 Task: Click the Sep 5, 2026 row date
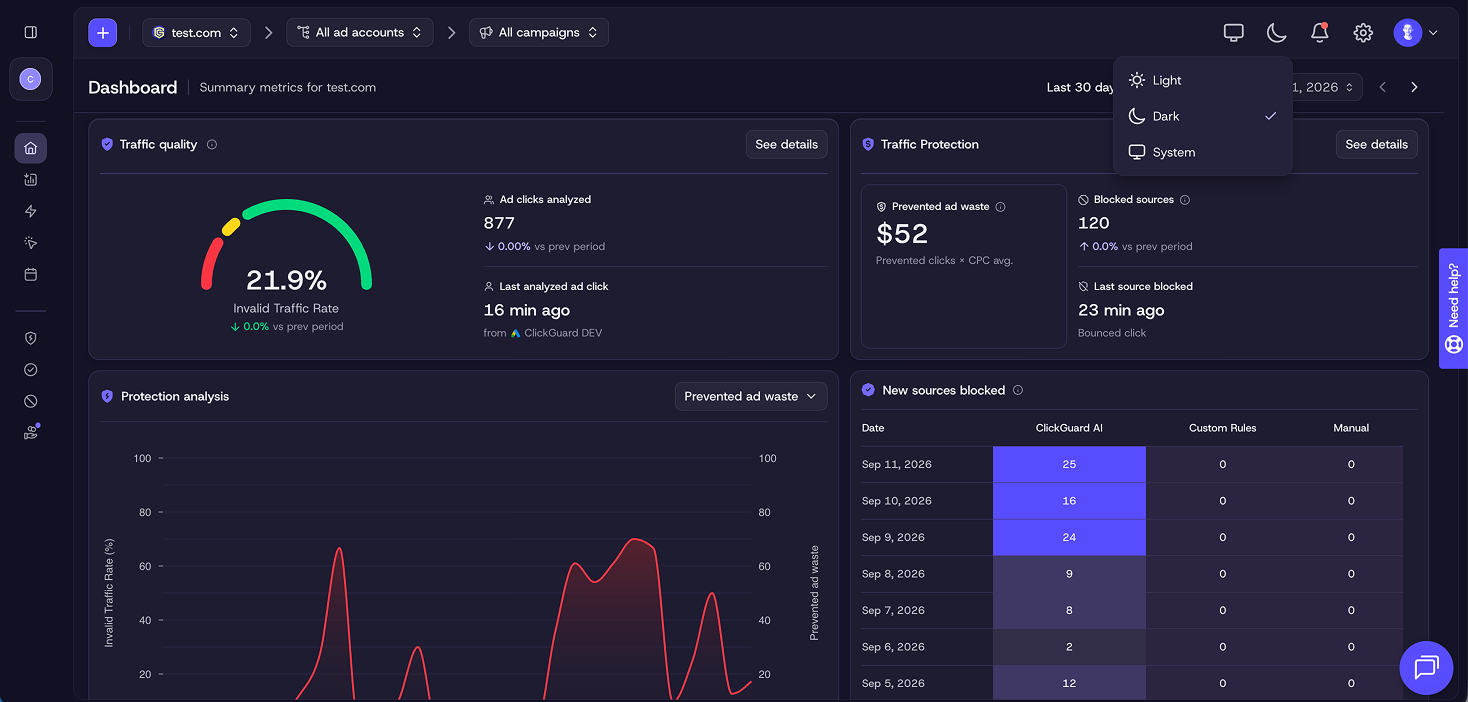pos(893,684)
